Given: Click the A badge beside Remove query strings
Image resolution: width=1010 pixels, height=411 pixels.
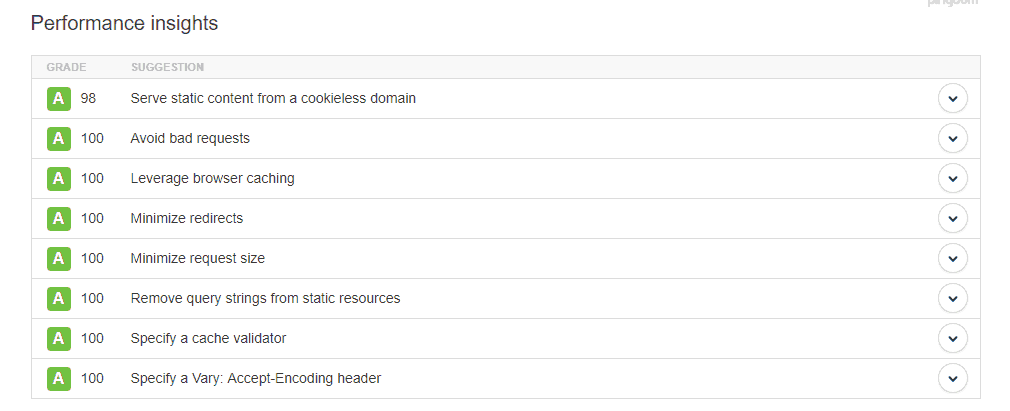Looking at the screenshot, I should (x=59, y=298).
